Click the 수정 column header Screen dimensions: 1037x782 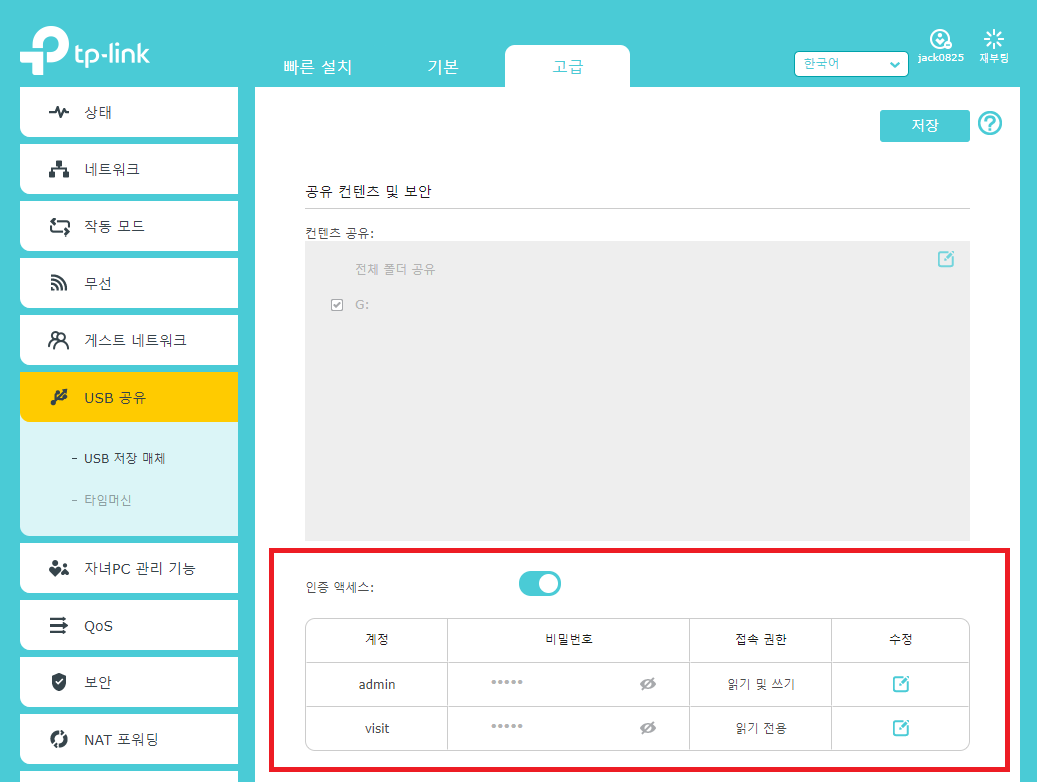pos(900,639)
